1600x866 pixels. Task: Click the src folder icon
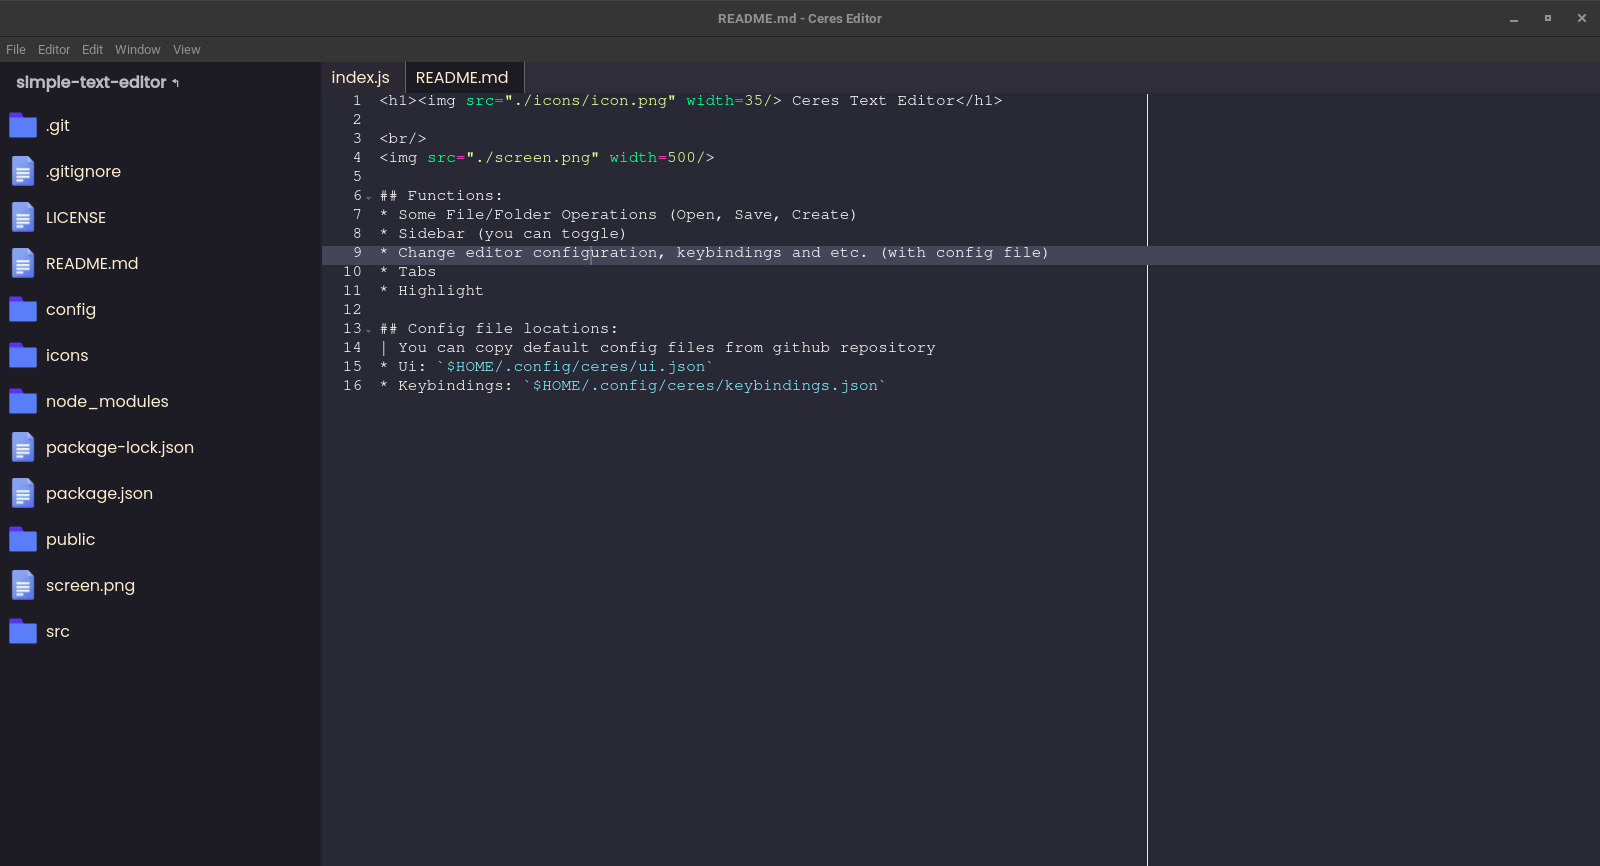[x=23, y=631]
